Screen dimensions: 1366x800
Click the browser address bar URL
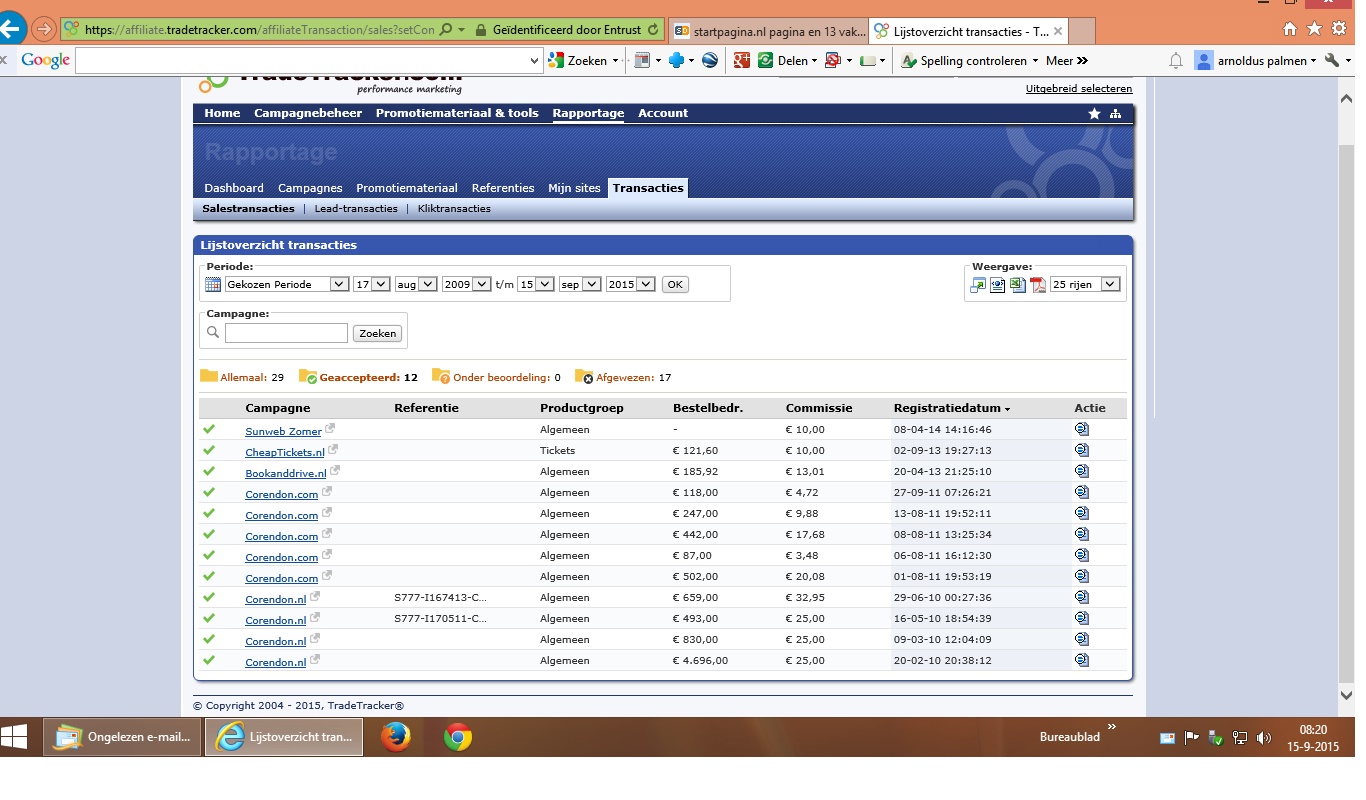260,30
